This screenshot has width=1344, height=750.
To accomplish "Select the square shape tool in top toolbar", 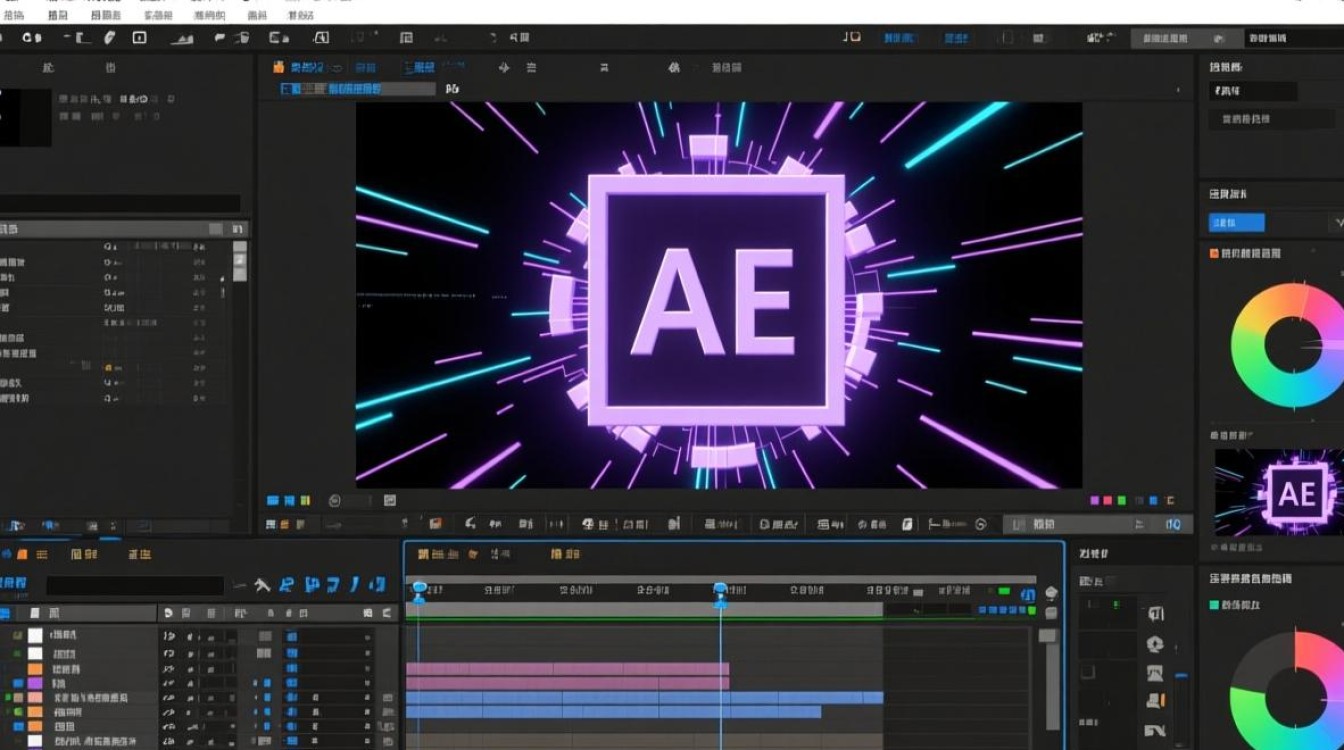I will (139, 38).
